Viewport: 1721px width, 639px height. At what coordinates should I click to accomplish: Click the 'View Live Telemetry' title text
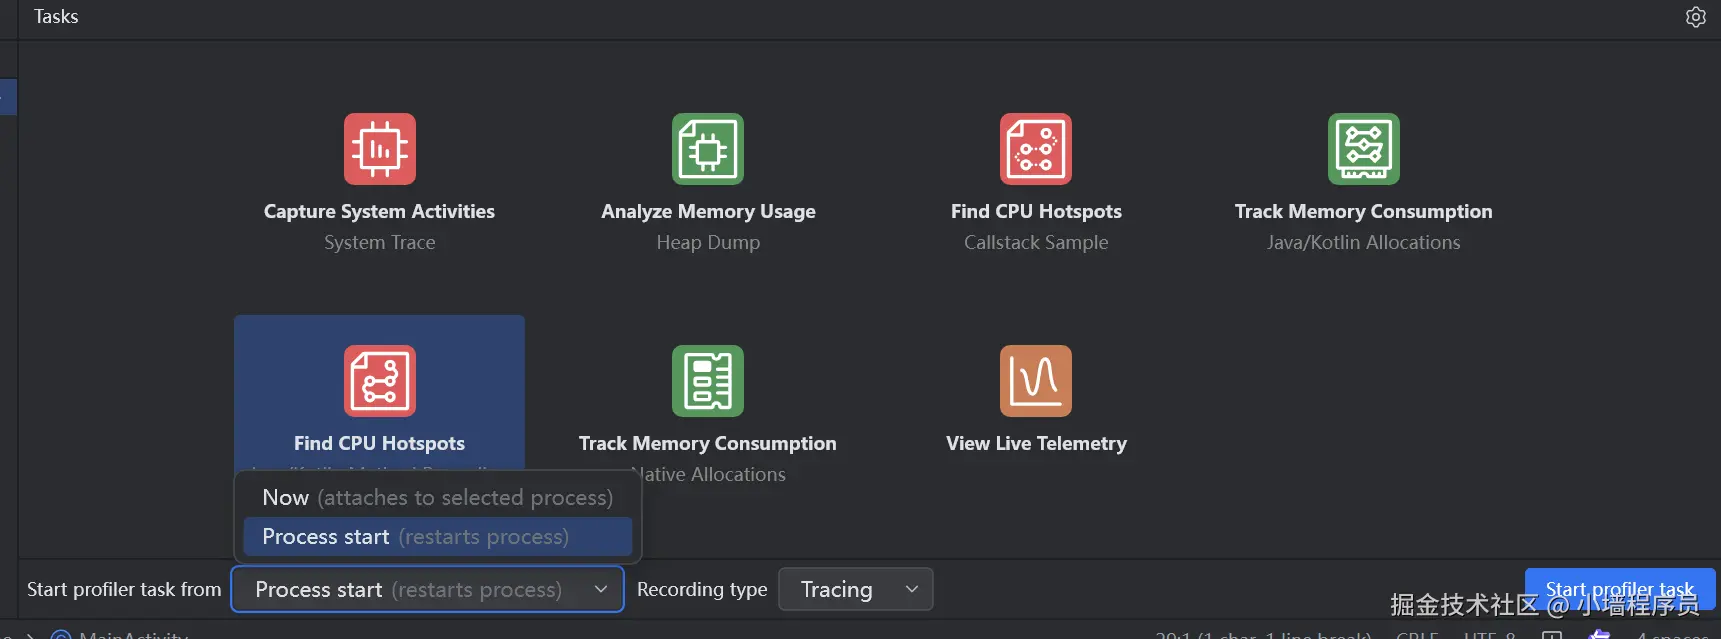(1036, 444)
